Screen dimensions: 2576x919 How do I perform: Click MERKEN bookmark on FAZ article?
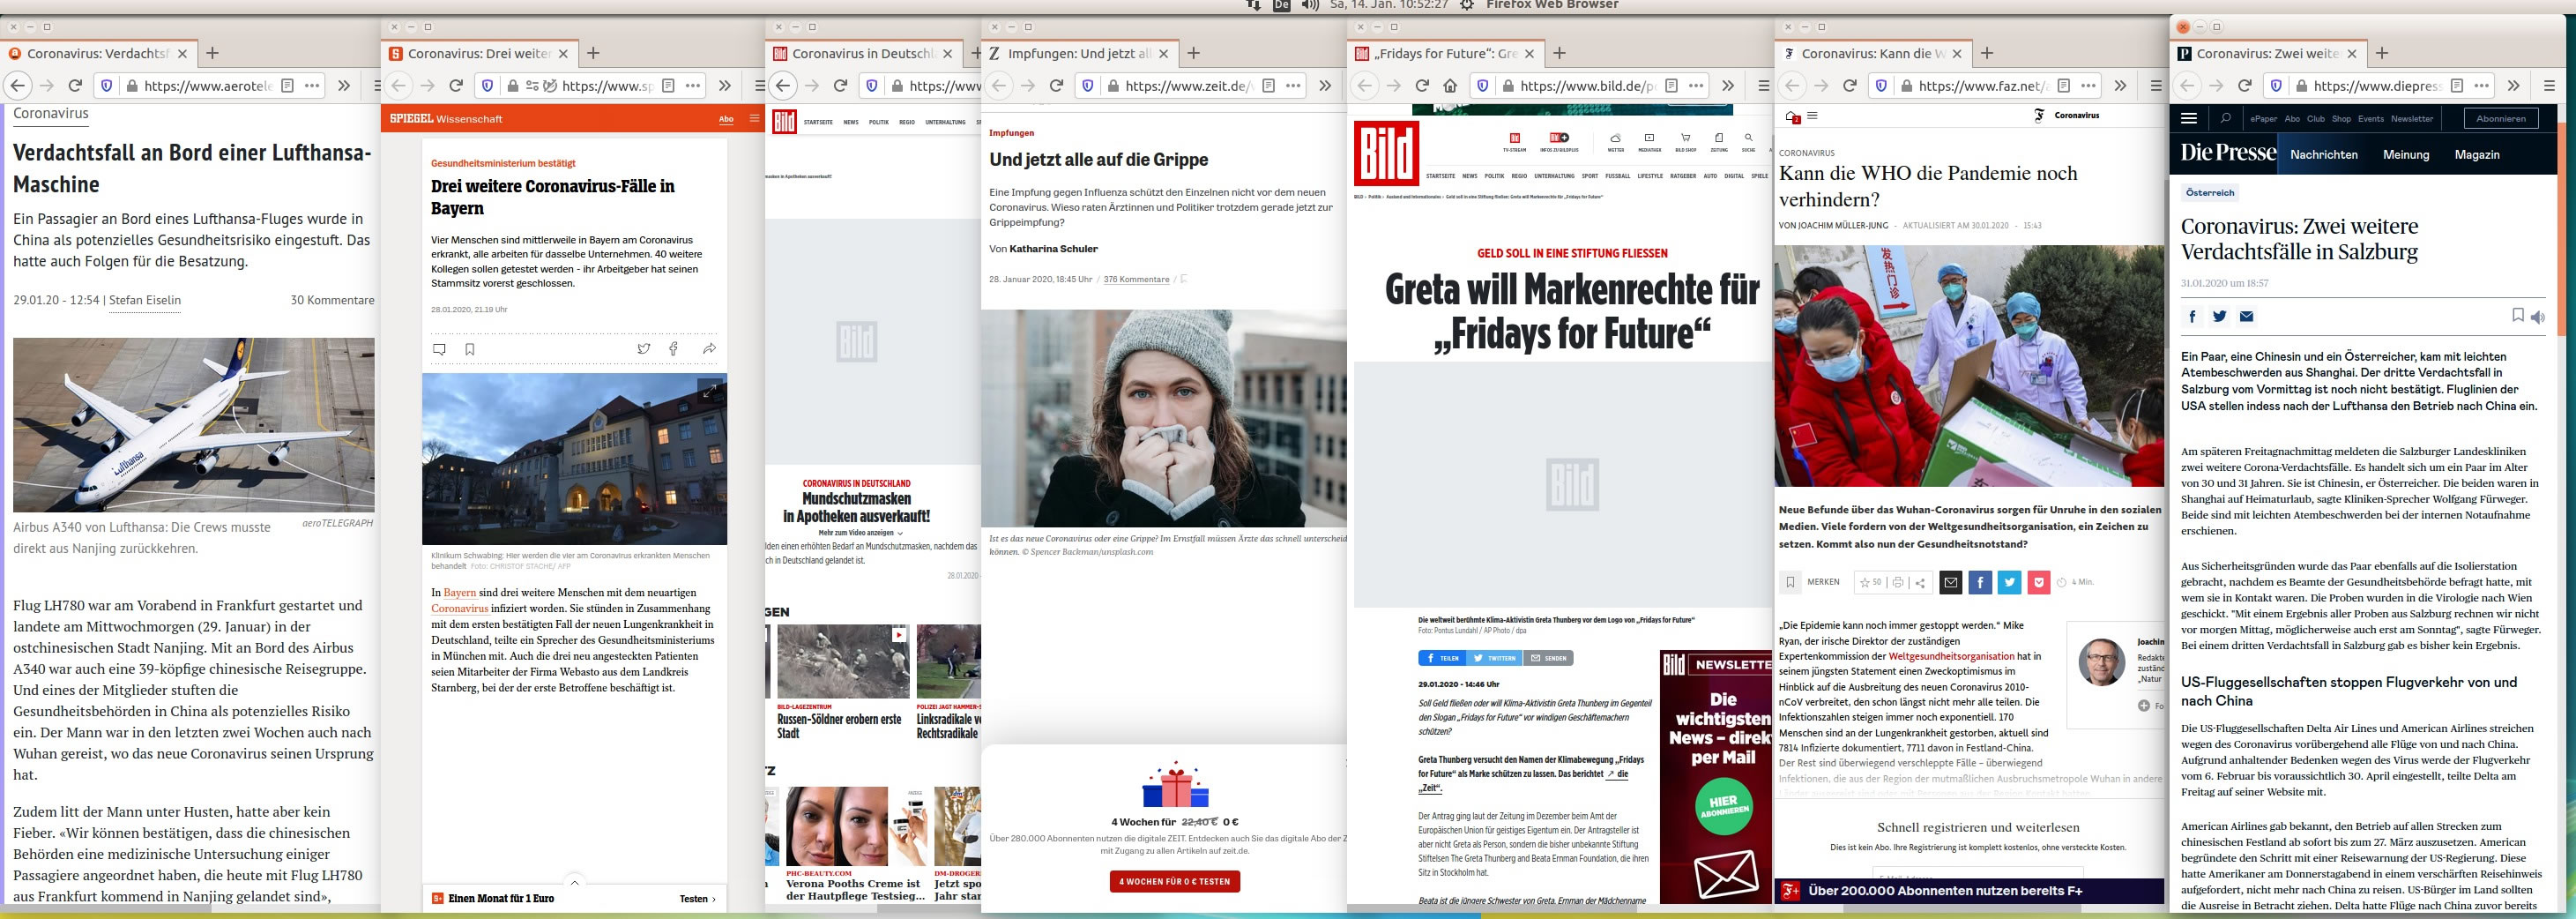1810,582
